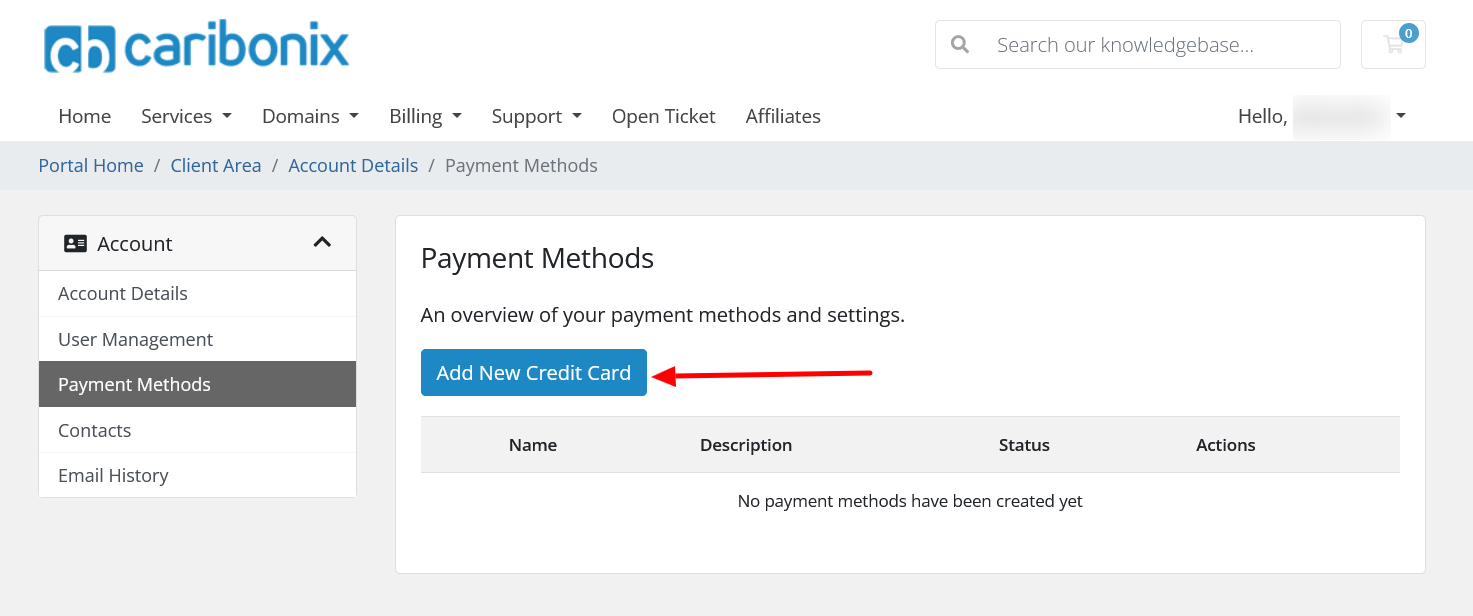1473x616 pixels.
Task: Select User Management in the sidebar
Action: point(135,340)
